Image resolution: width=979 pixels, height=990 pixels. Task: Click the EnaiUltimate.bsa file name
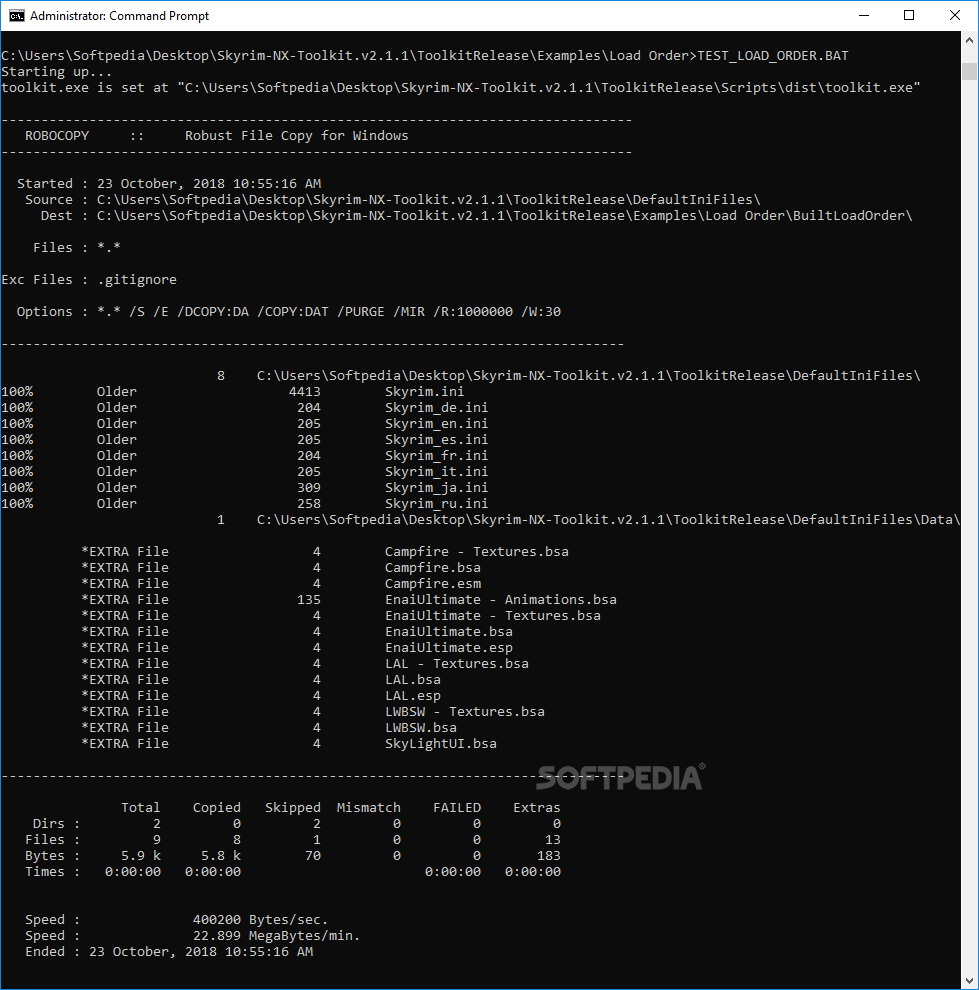point(449,632)
